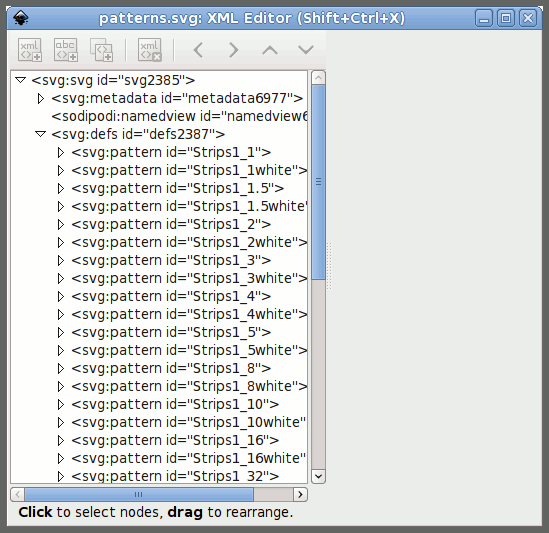Collapse the svg:svg svg2385 root node
Image resolution: width=549 pixels, height=533 pixels.
coord(21,80)
